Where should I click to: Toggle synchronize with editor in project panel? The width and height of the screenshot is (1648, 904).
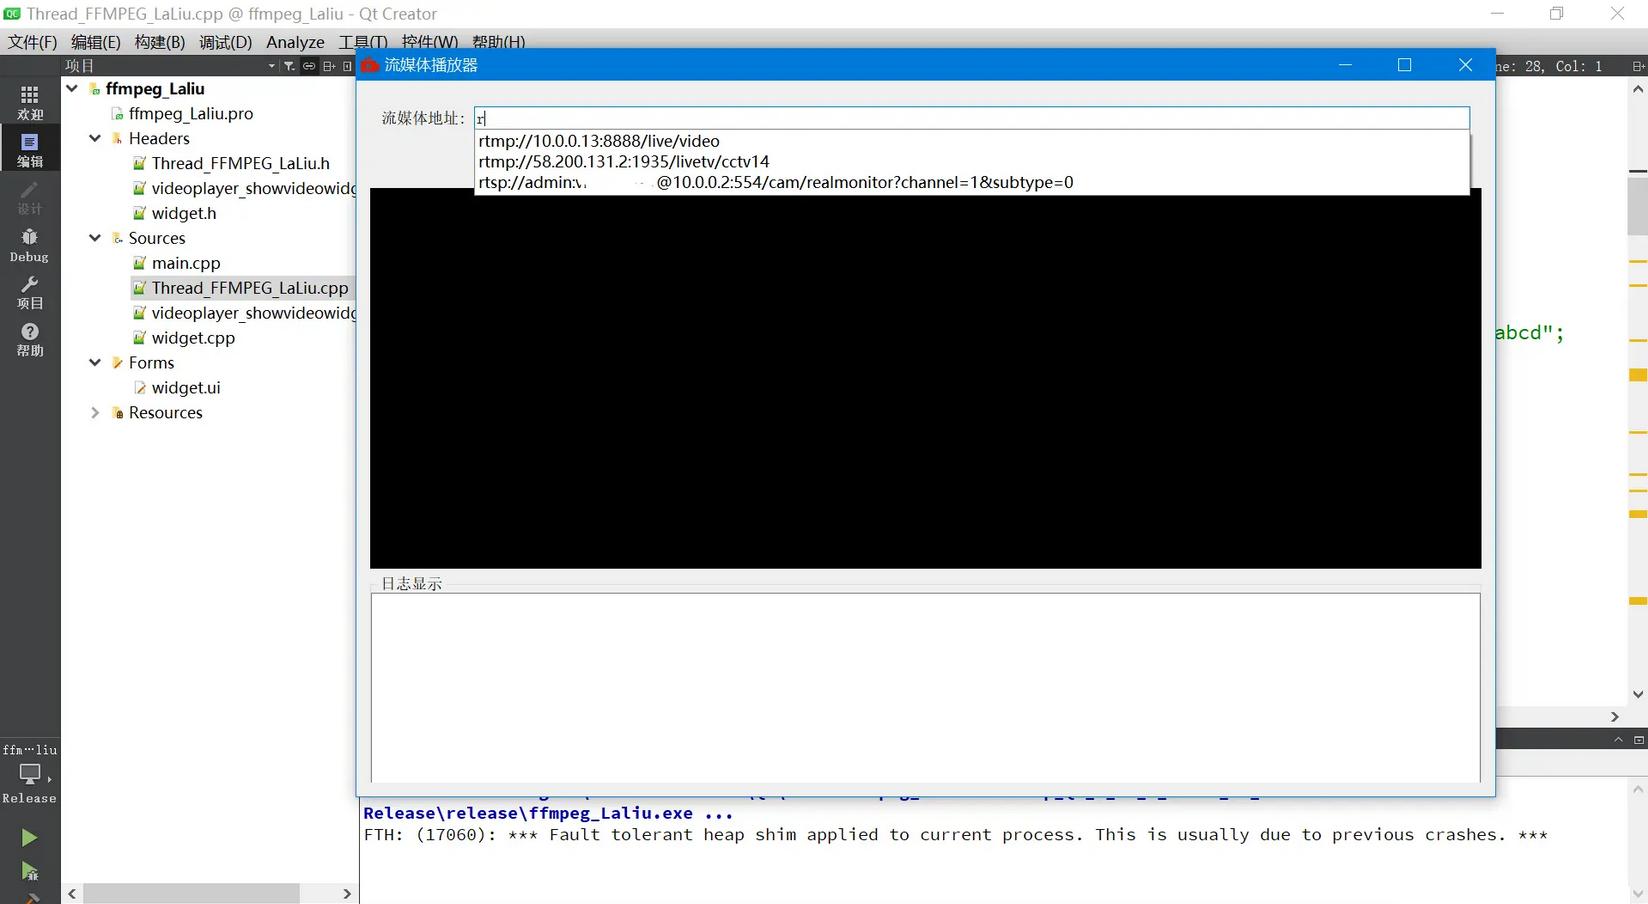tap(309, 65)
